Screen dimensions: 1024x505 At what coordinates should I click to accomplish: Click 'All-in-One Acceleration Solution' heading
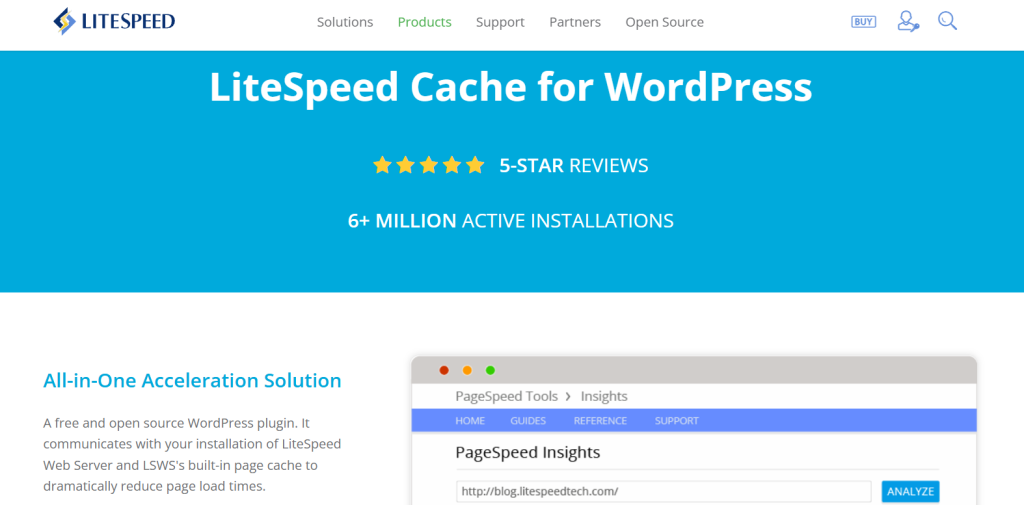point(192,380)
